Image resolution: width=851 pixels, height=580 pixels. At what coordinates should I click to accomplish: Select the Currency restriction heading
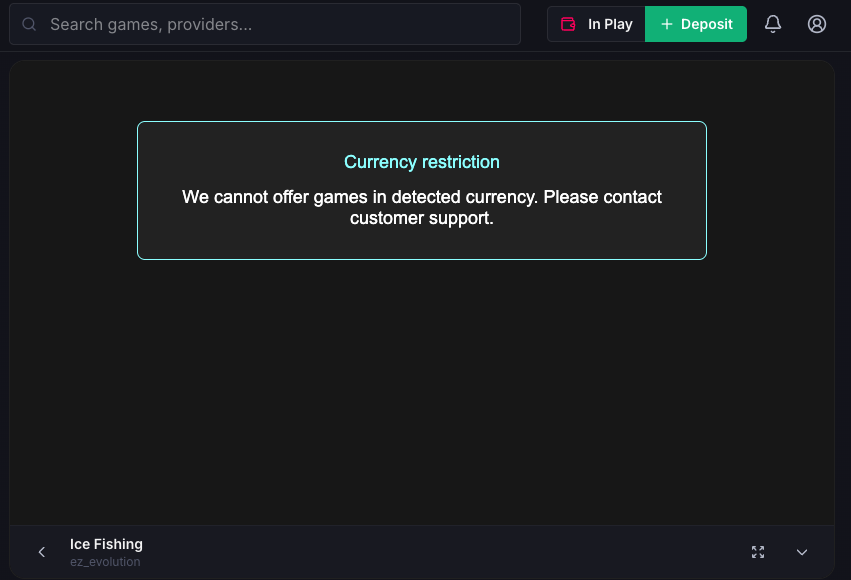pyautogui.click(x=421, y=161)
